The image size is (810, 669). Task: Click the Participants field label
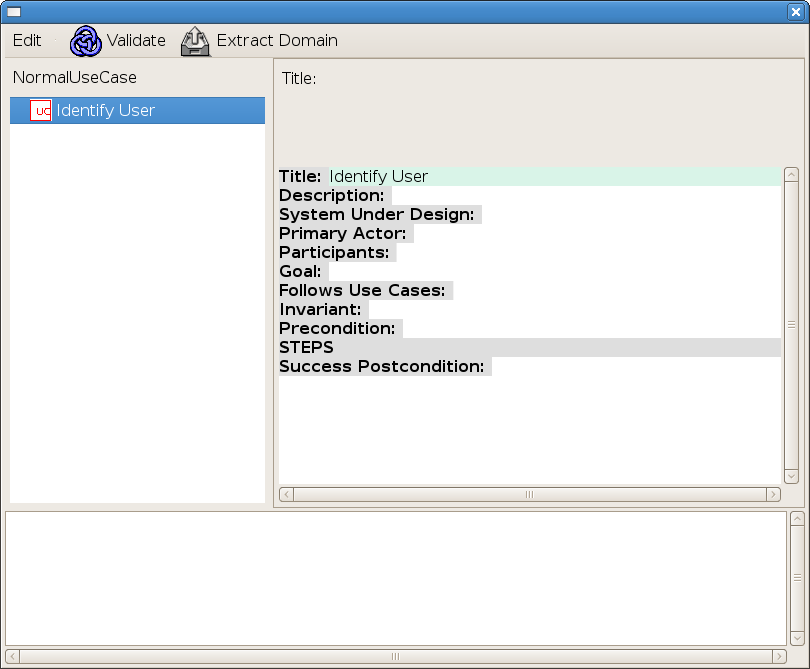(334, 253)
